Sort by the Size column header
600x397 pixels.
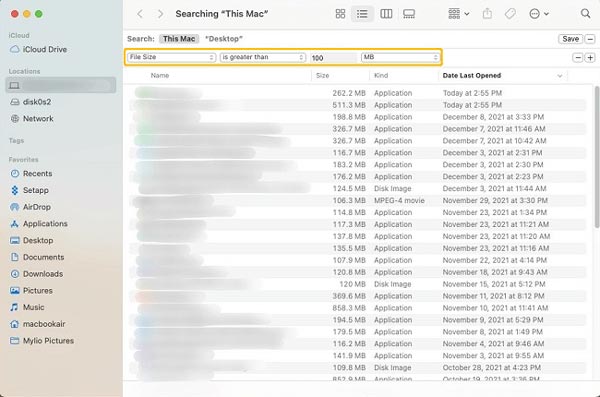[322, 75]
